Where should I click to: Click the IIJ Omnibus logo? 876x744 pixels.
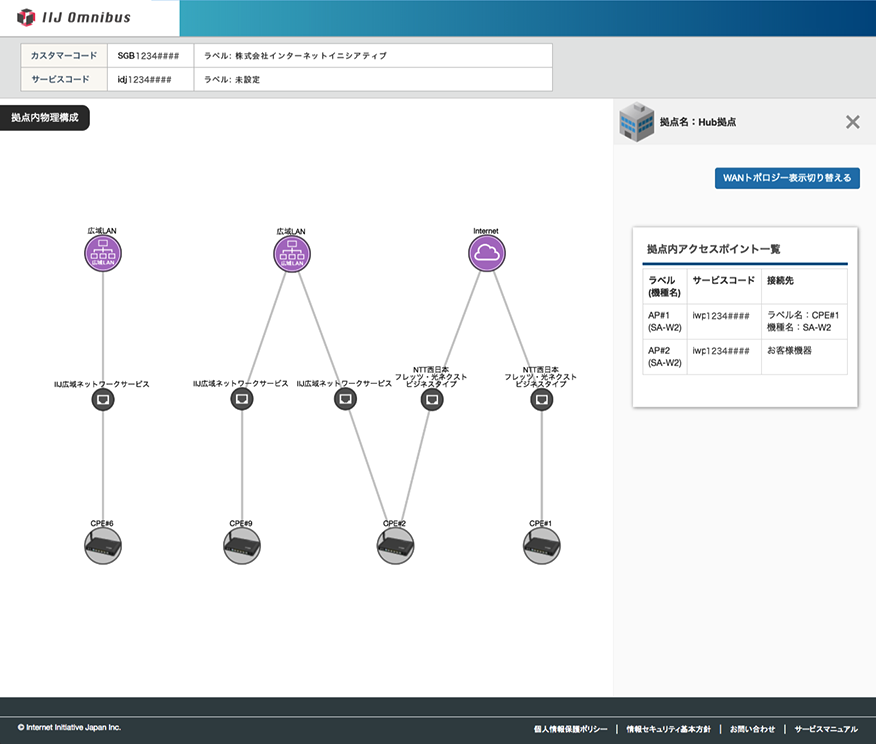(x=75, y=17)
